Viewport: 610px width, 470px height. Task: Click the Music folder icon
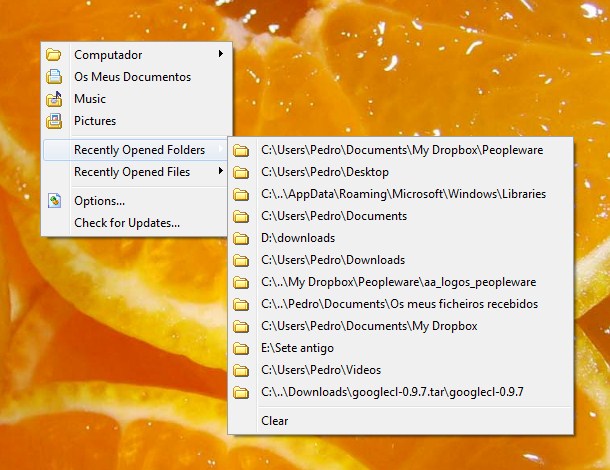(54, 99)
